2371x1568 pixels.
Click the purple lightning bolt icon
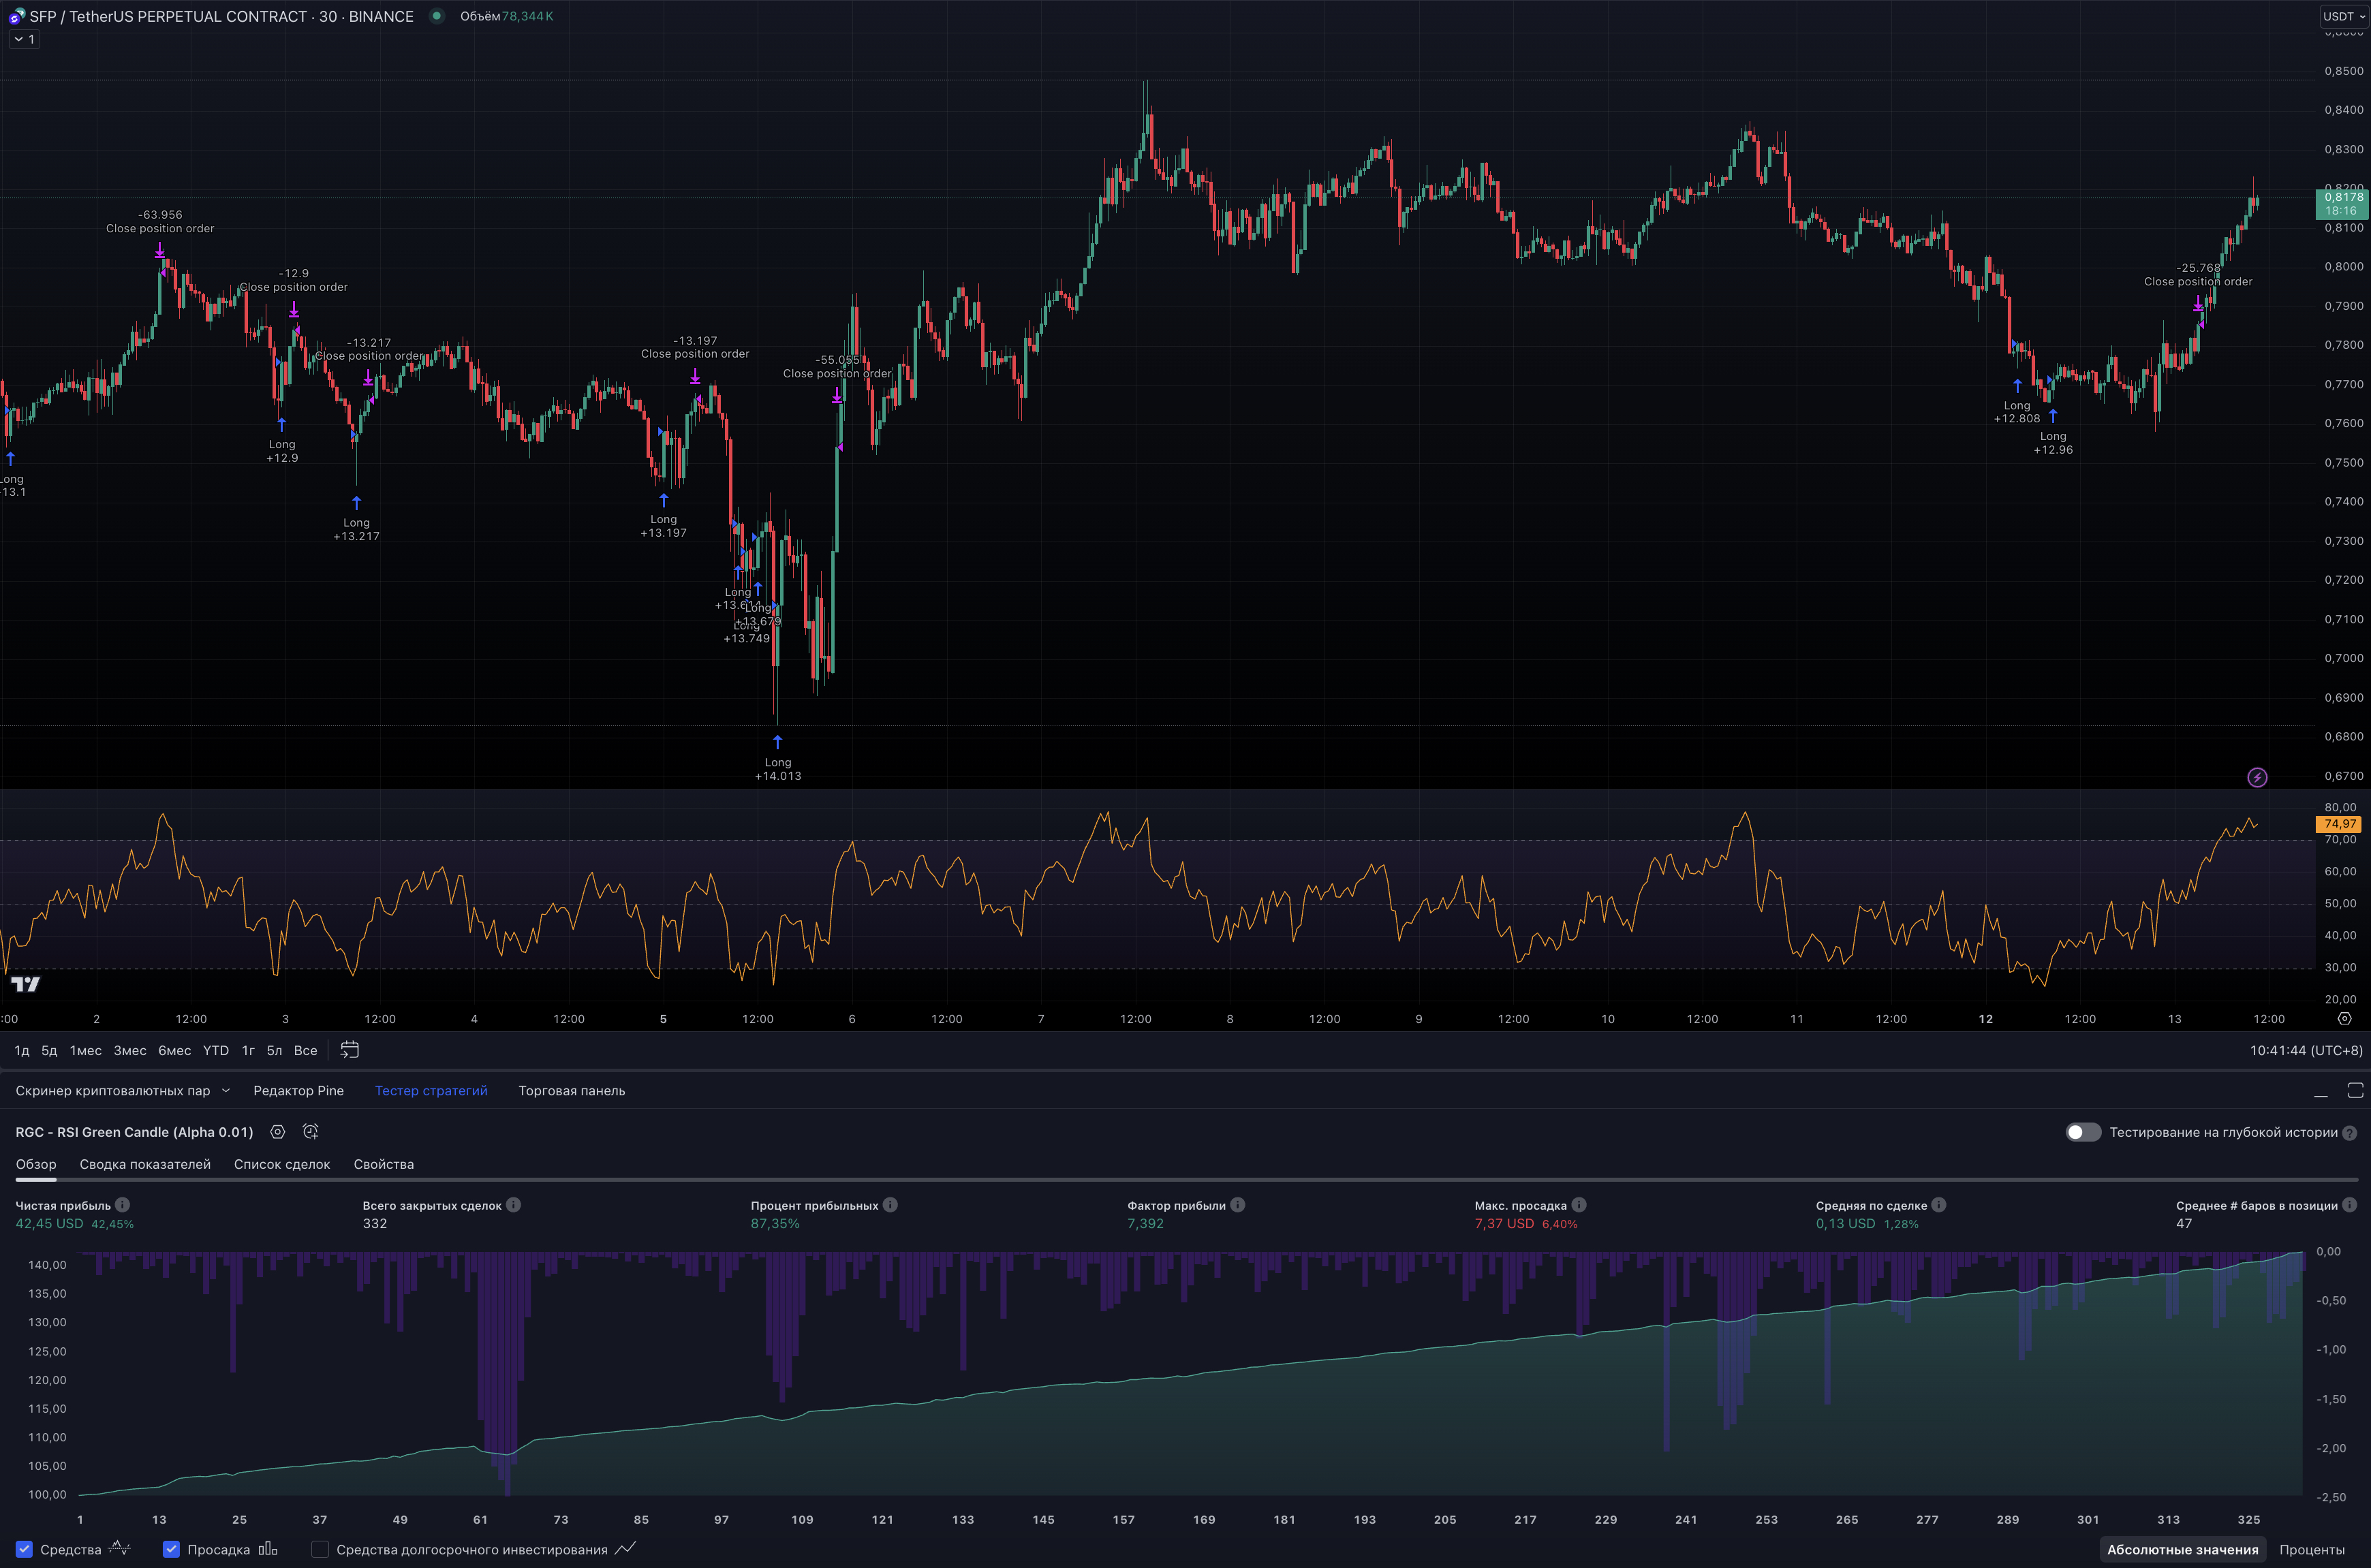2257,777
